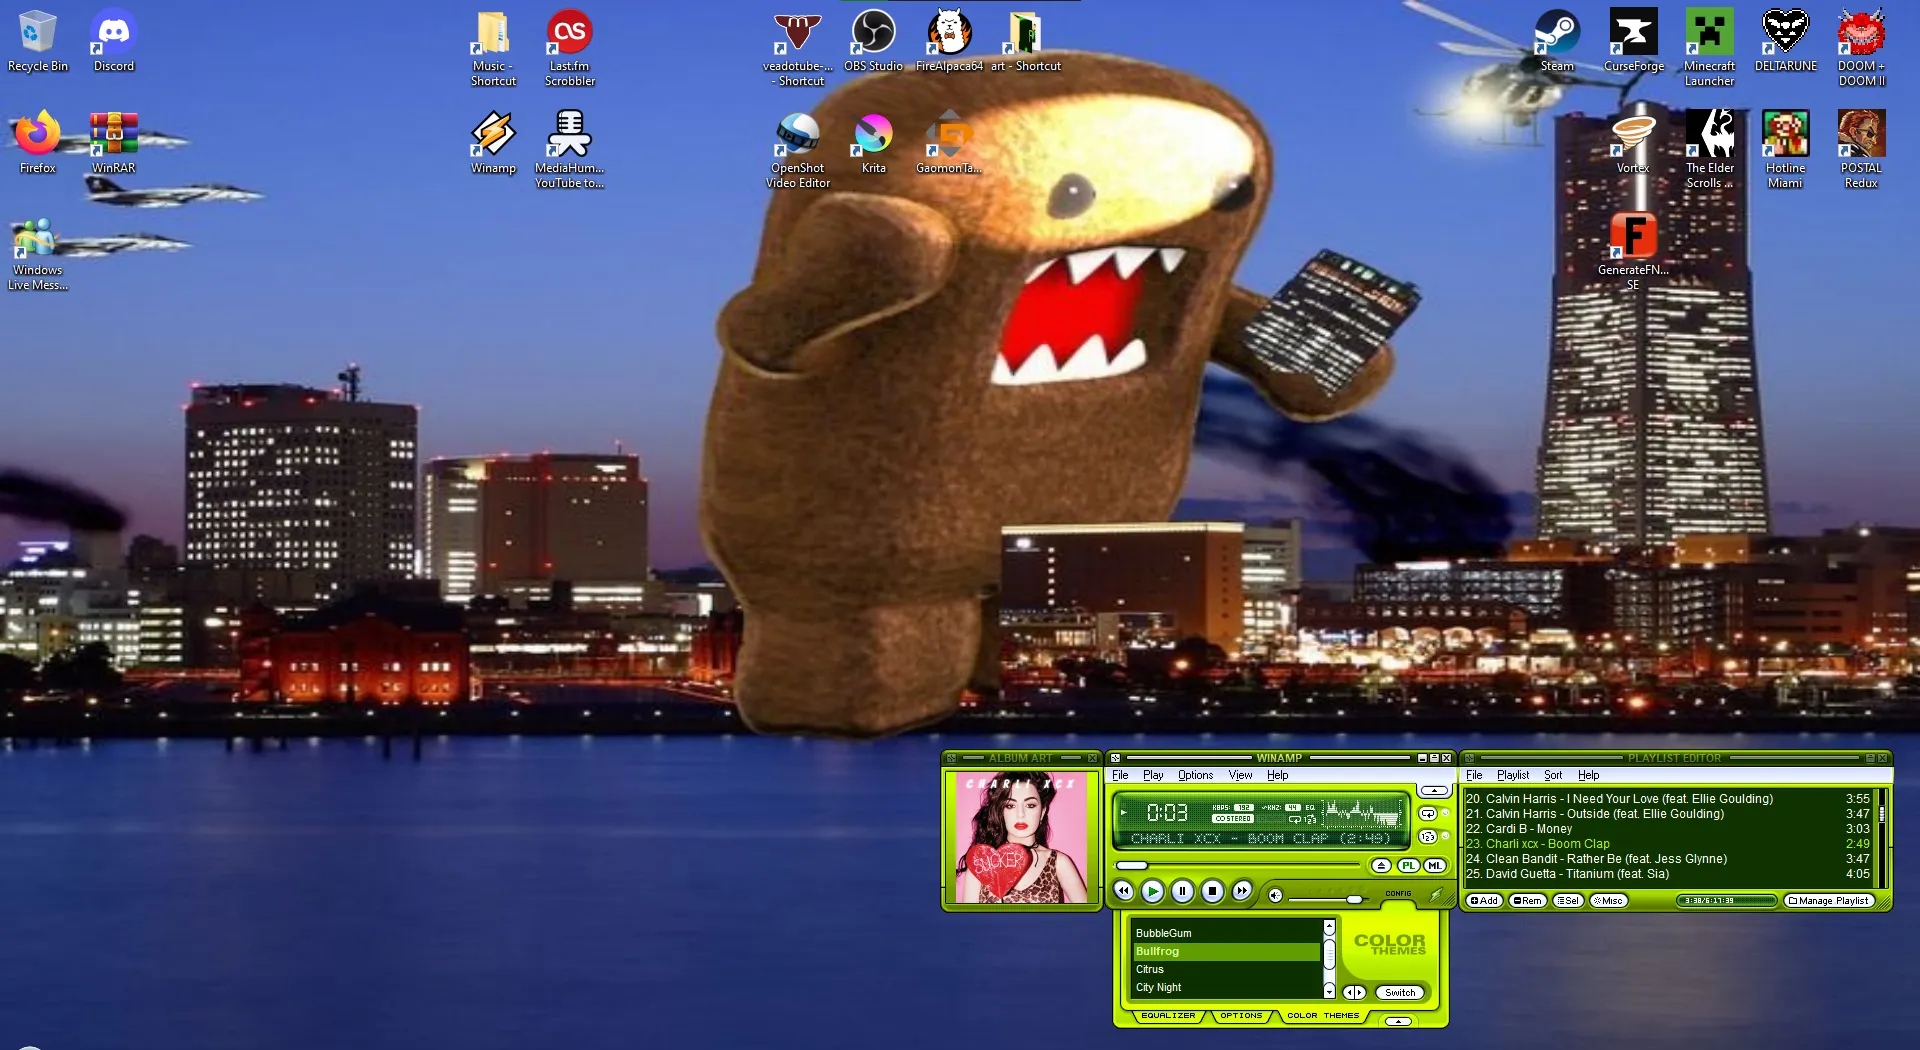
Task: Click the Winamp eject/open file button
Action: (x=1381, y=865)
